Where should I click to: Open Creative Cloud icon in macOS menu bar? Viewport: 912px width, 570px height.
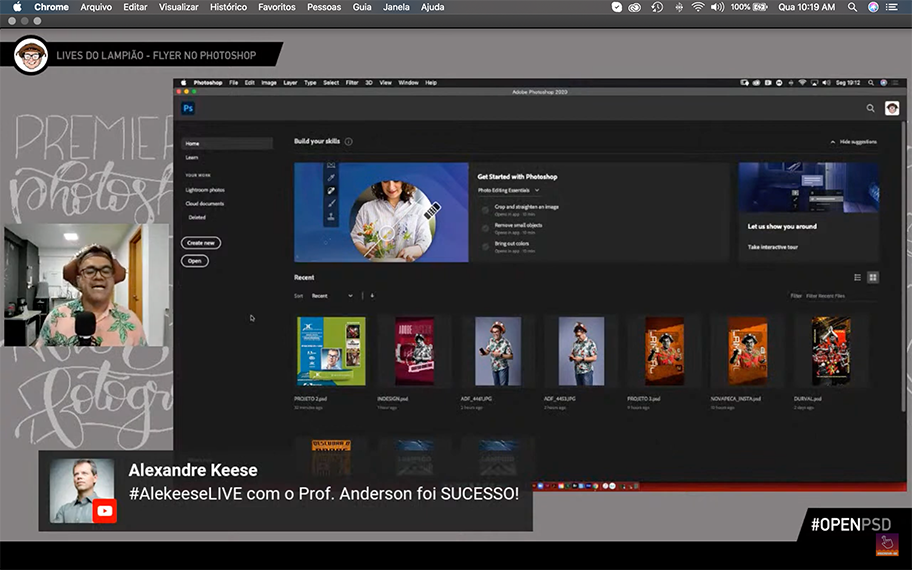point(635,7)
